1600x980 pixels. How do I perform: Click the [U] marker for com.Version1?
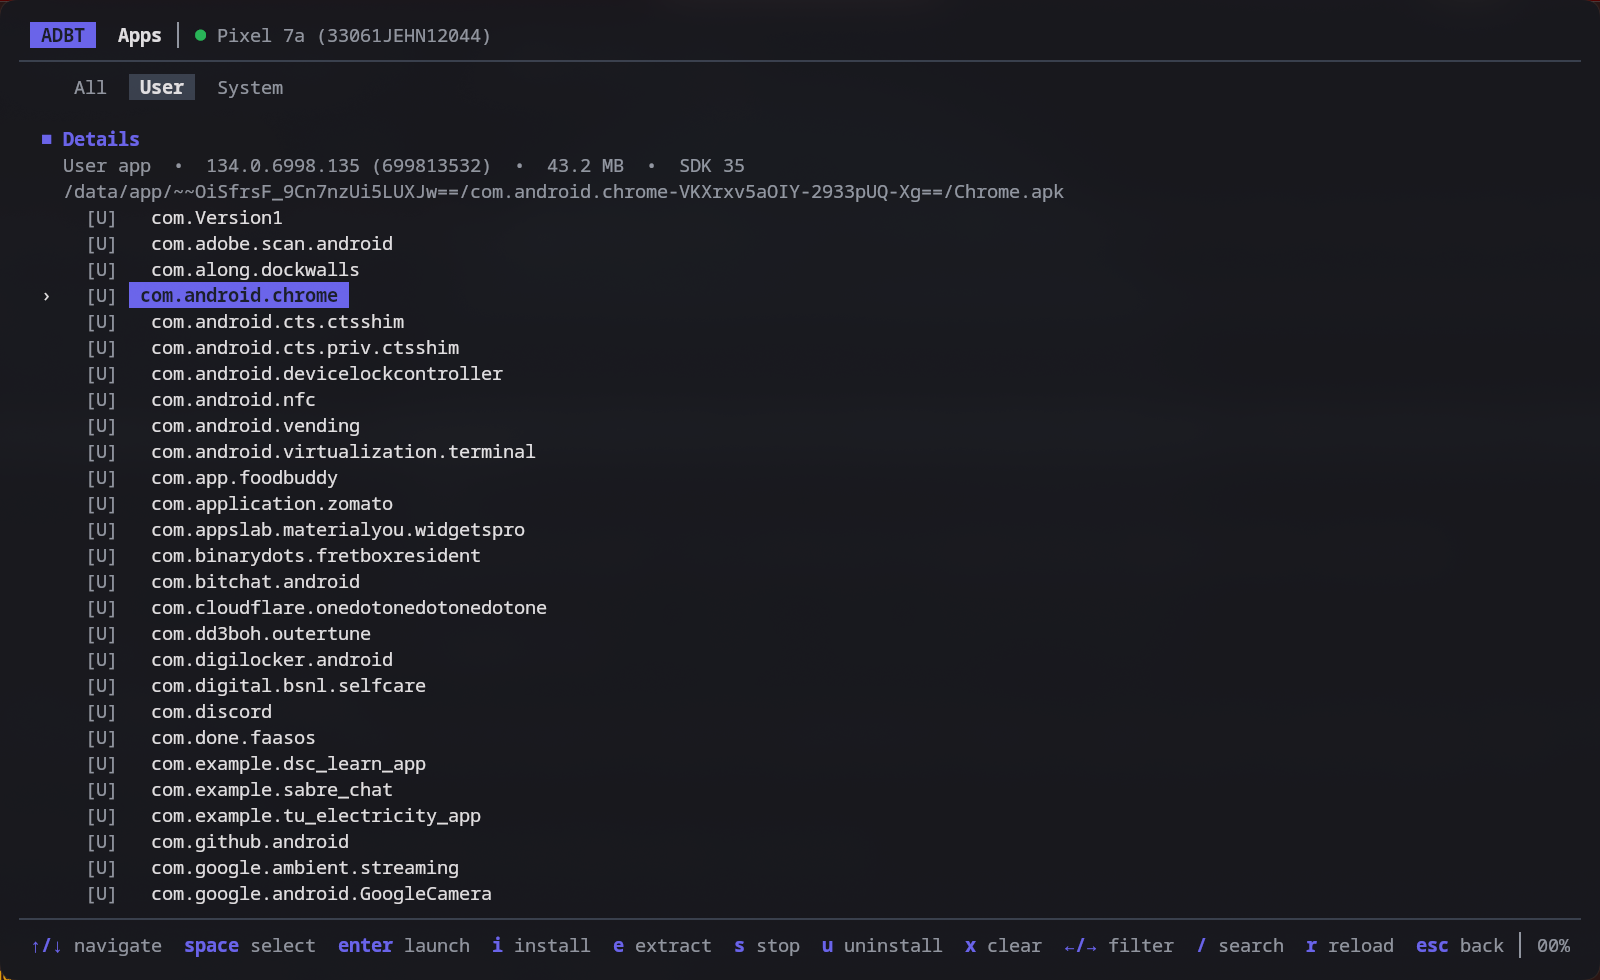[101, 218]
